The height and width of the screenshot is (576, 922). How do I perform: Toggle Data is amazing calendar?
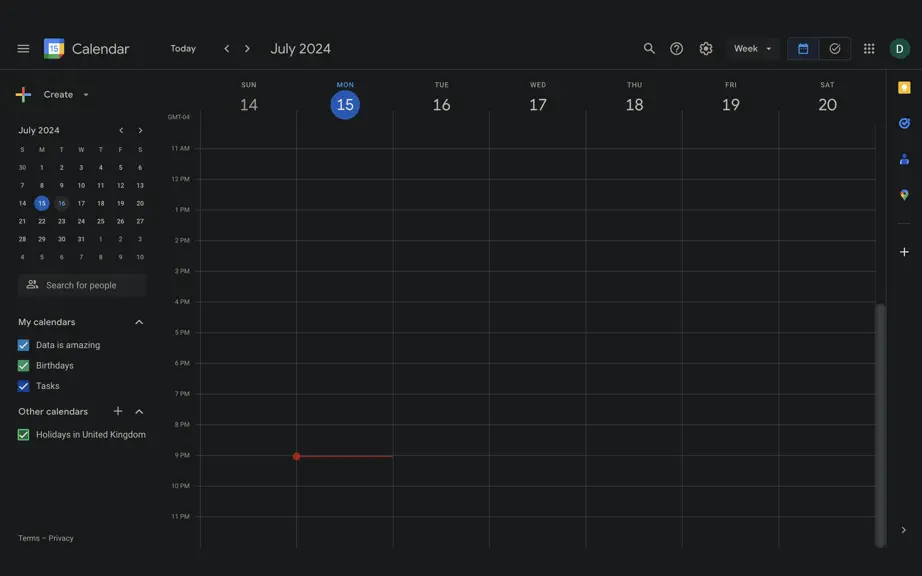pos(24,345)
